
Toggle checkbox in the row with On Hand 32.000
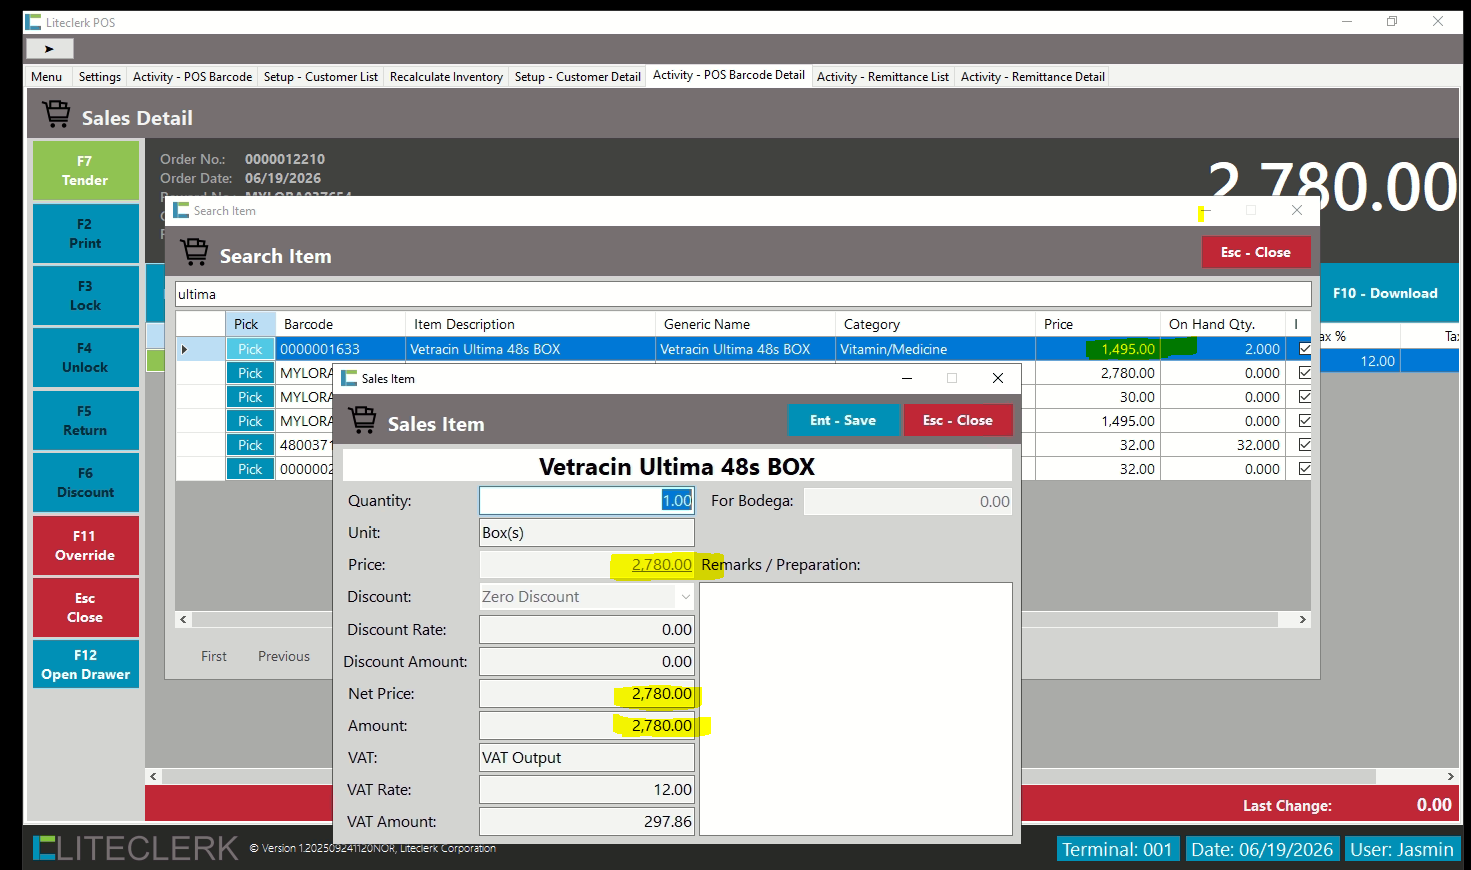[1304, 445]
